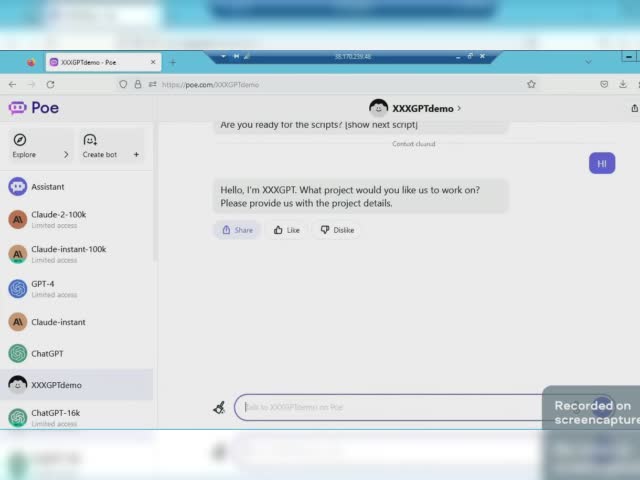Image resolution: width=640 pixels, height=480 pixels.
Task: Like the XXXGPT reply
Action: [287, 230]
